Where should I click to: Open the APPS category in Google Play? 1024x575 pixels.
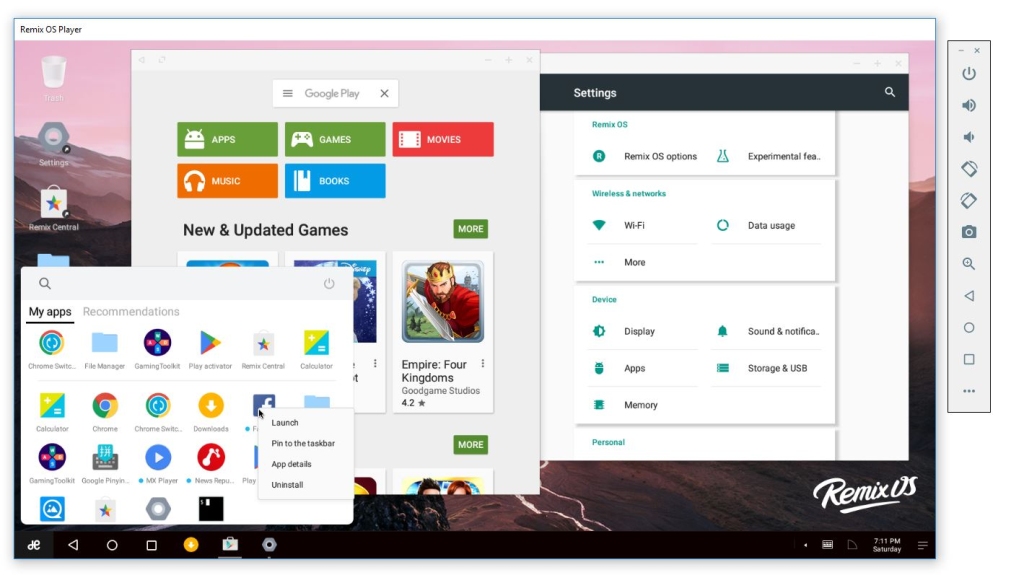point(227,139)
